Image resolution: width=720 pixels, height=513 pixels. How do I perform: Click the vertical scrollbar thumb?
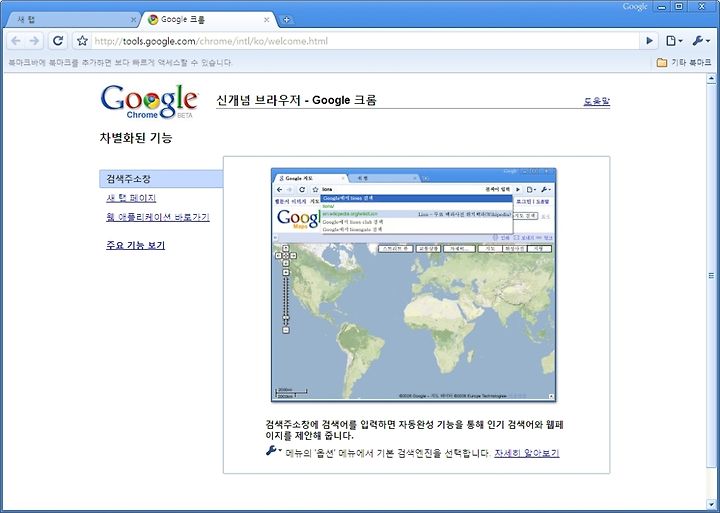(711, 276)
